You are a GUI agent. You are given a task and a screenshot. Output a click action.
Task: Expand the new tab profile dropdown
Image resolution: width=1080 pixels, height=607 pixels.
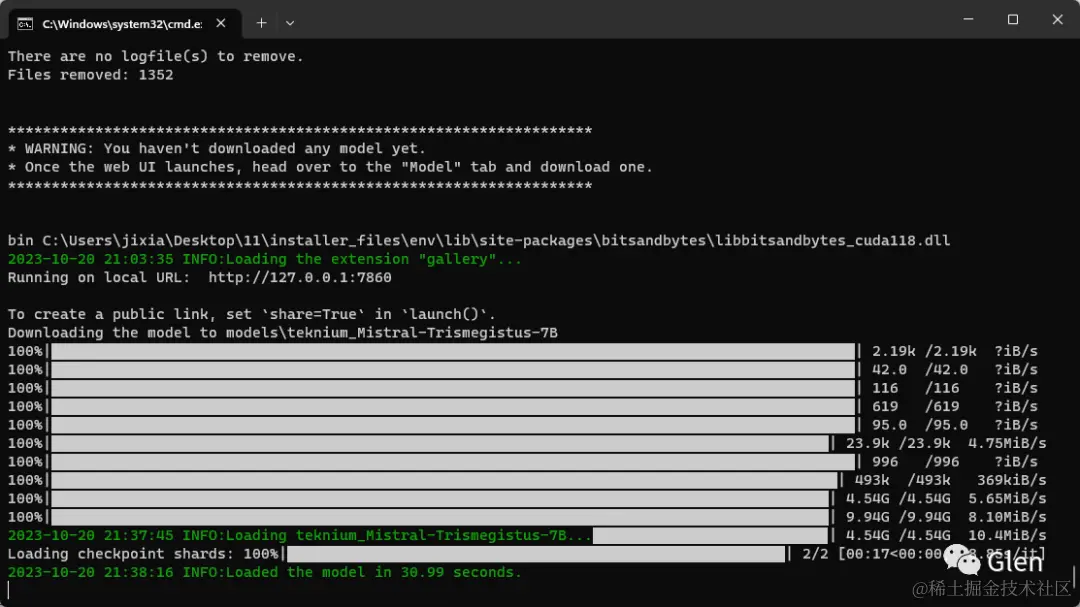(290, 23)
